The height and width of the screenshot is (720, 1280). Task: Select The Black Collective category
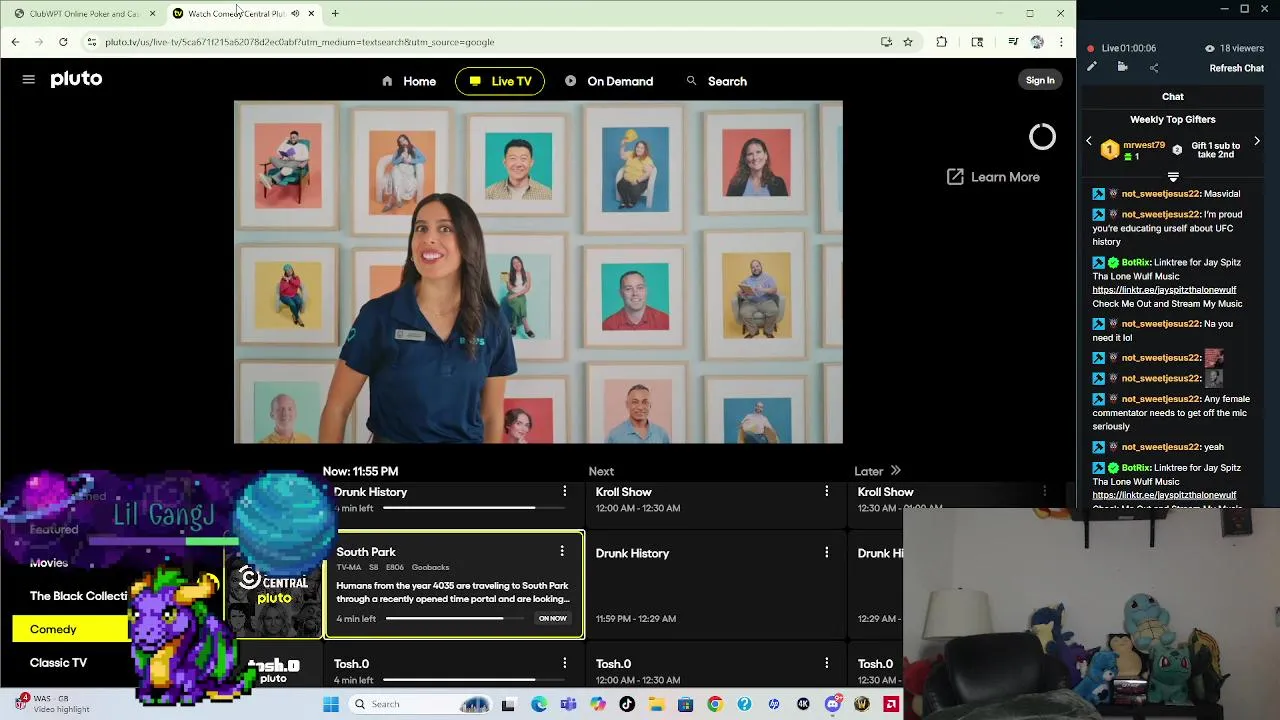[79, 595]
